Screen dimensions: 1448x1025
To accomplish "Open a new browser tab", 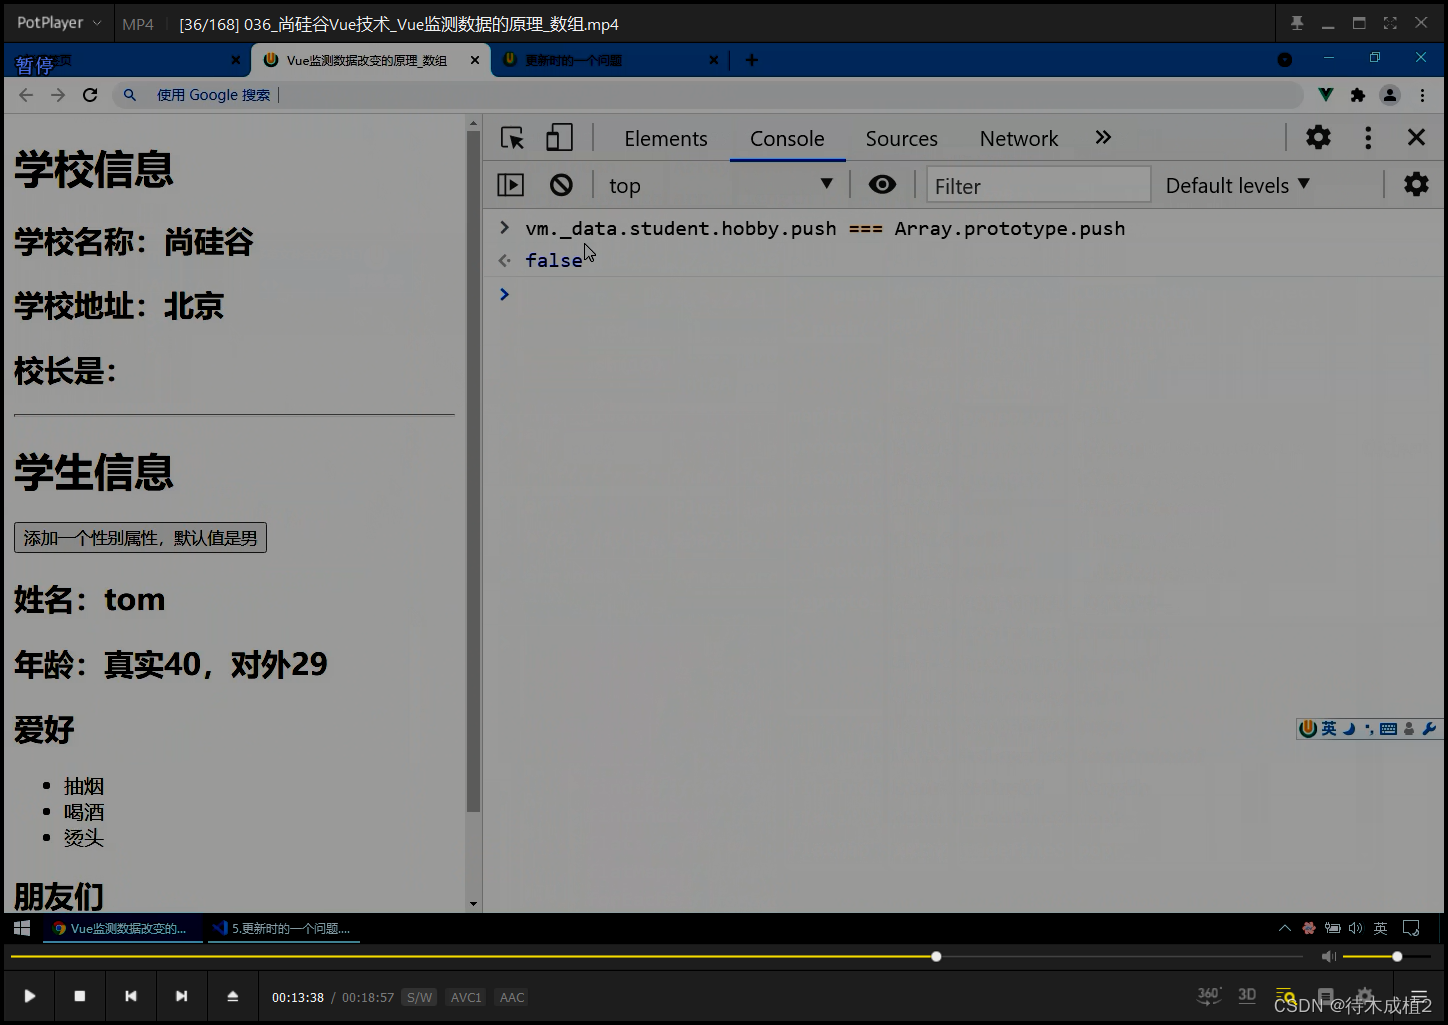I will [752, 60].
